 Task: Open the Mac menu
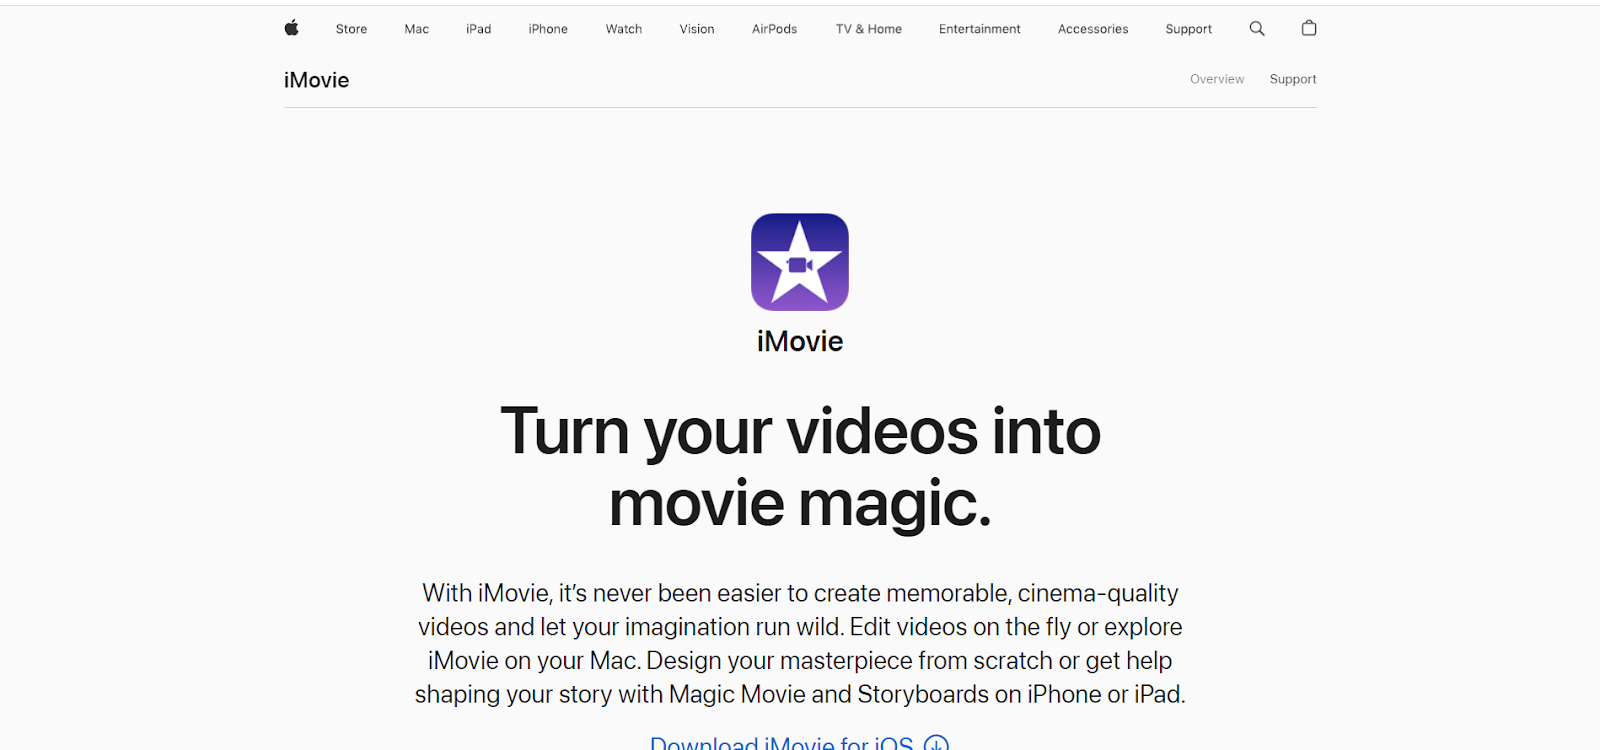(x=417, y=29)
